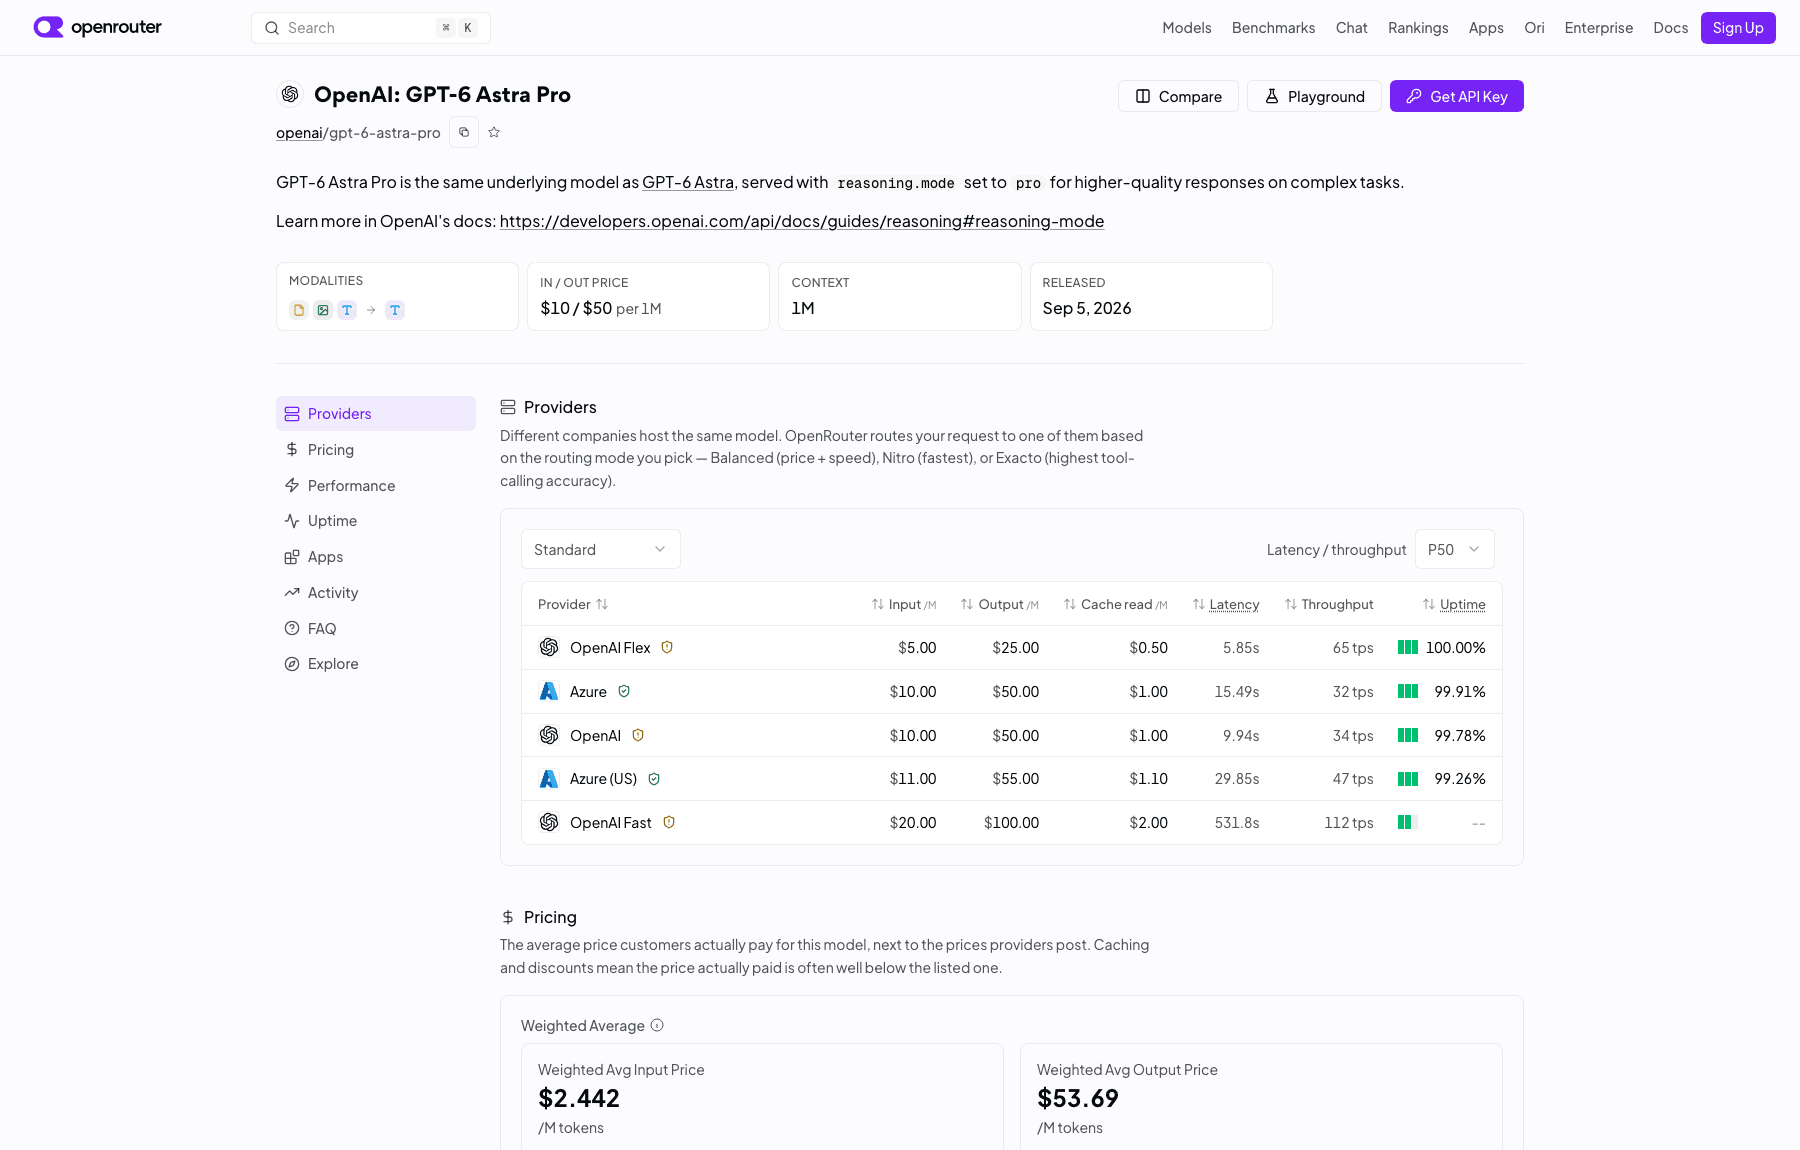This screenshot has height=1150, width=1800.
Task: Open the Playground button
Action: [x=1314, y=96]
